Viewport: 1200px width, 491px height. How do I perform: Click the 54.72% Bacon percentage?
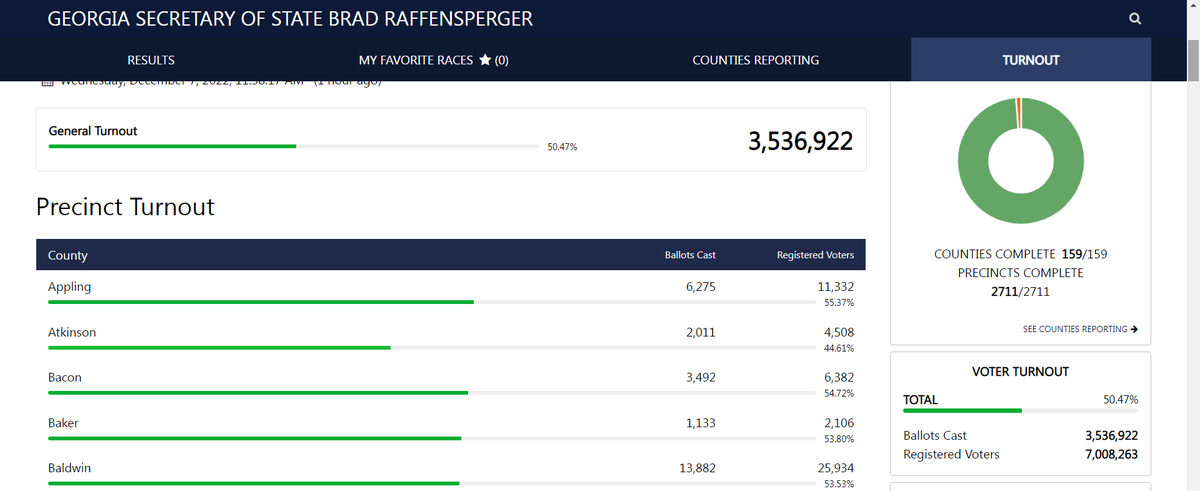click(838, 393)
